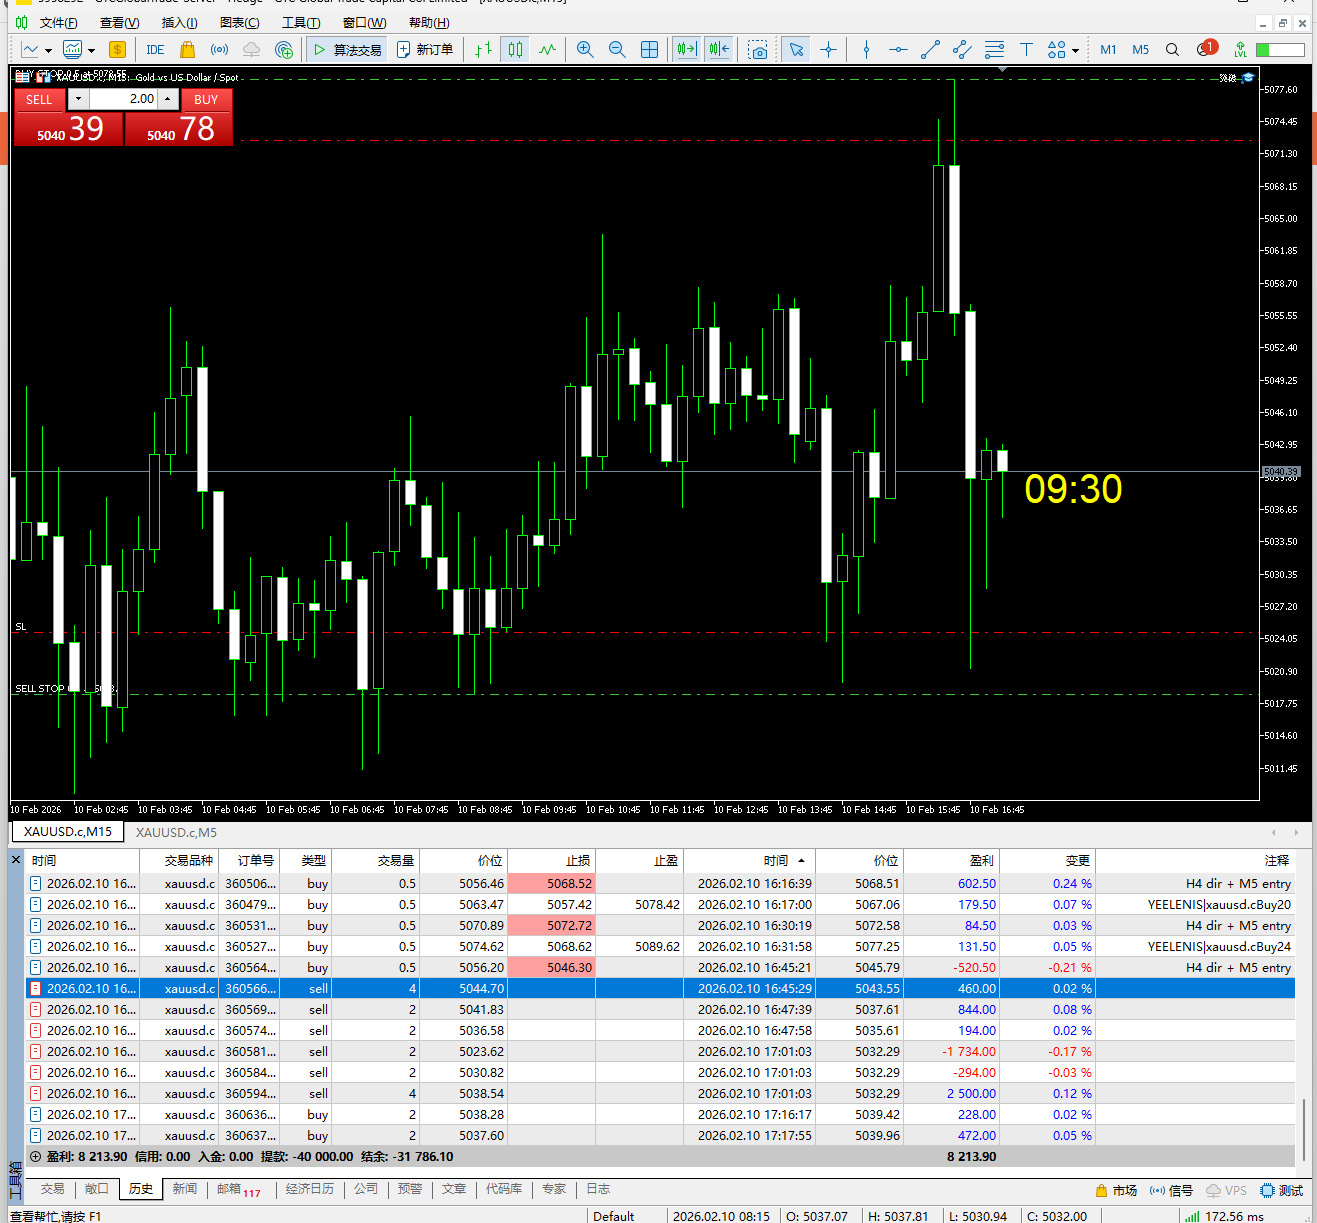Close the toolbox panel

coord(16,860)
